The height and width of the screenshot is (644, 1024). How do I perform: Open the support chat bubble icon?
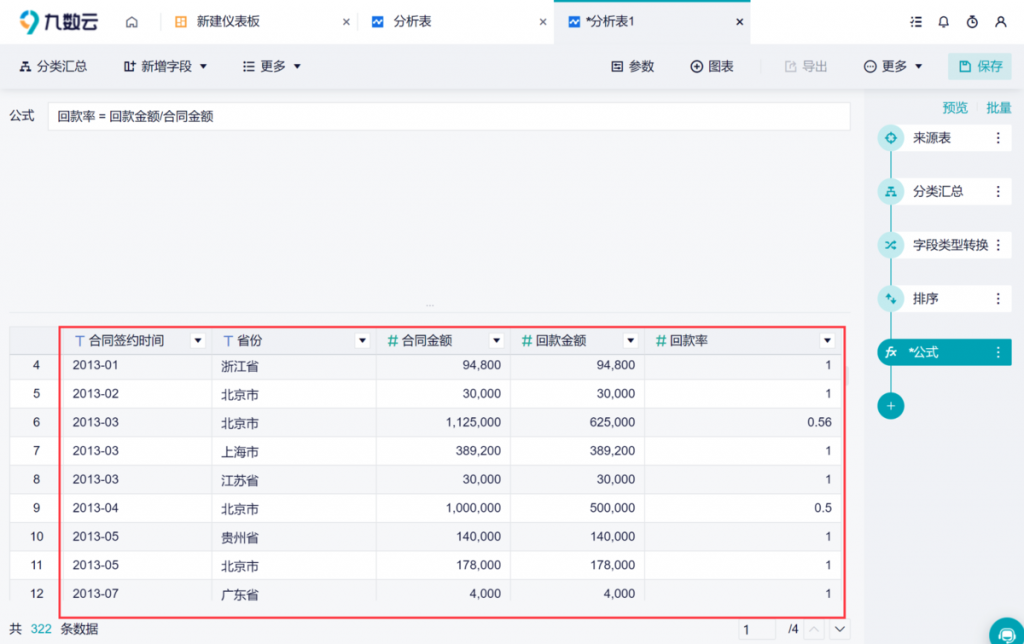coord(1005,632)
